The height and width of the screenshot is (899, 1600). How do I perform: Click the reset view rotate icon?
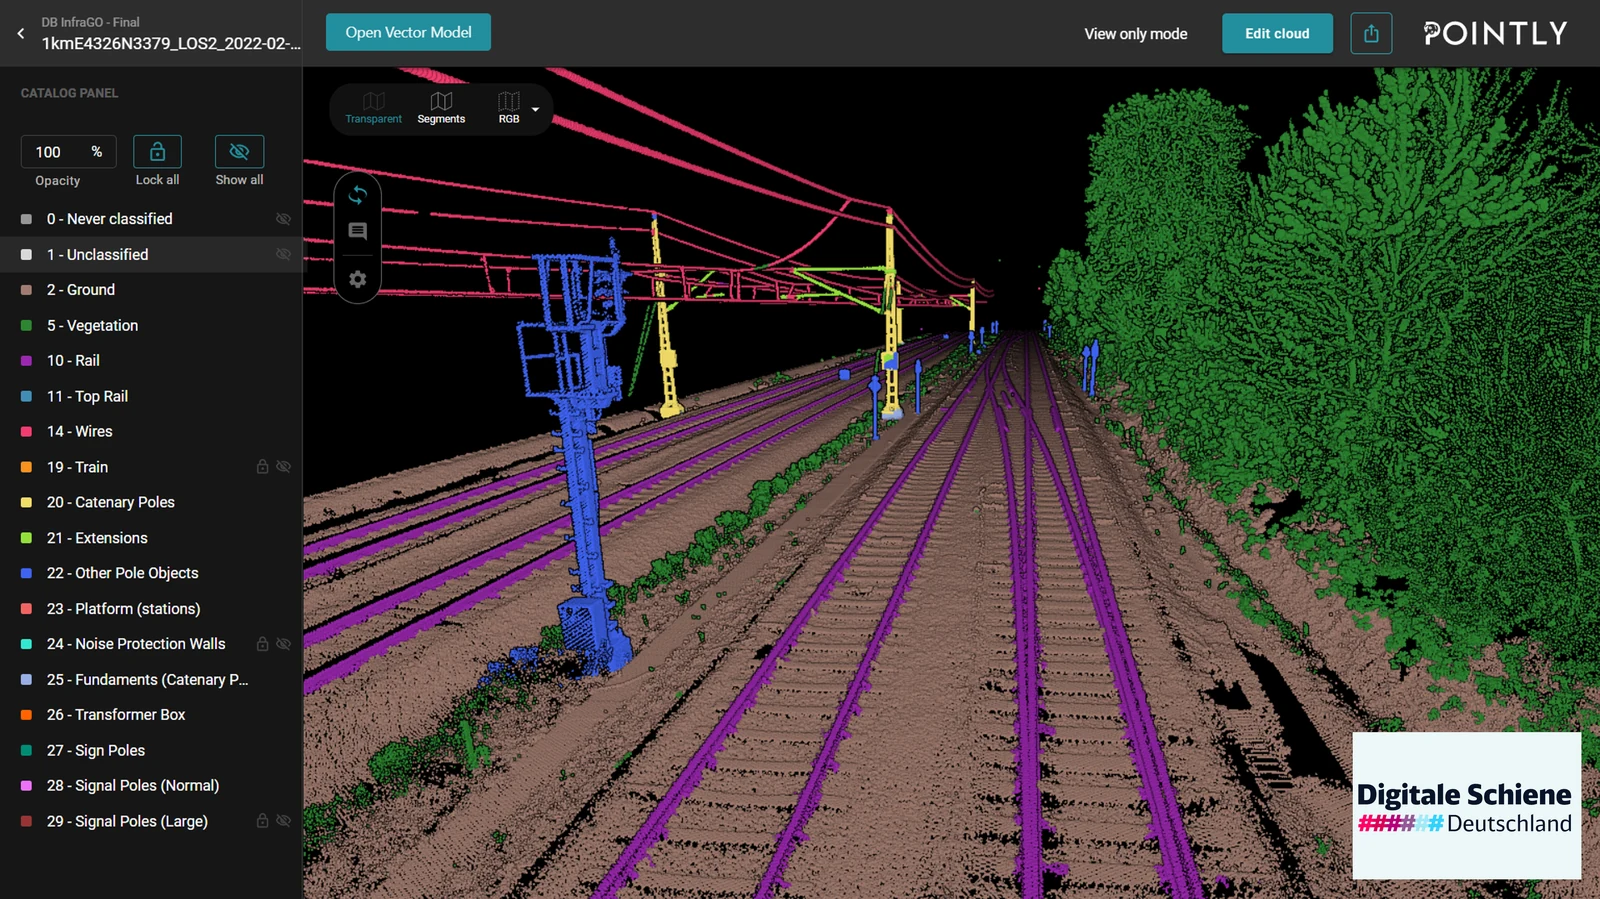click(357, 195)
